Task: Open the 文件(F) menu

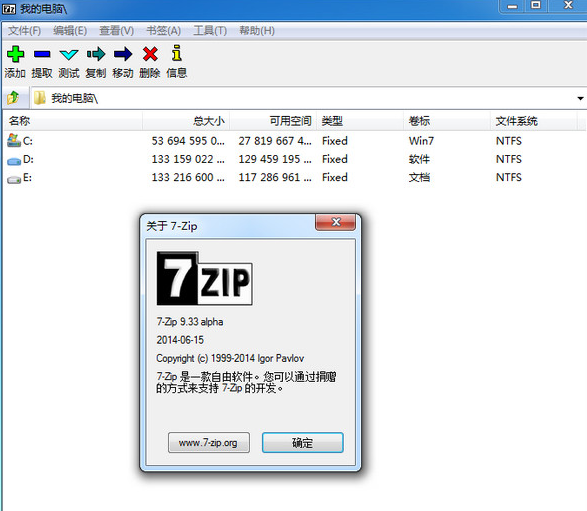Action: (24, 31)
